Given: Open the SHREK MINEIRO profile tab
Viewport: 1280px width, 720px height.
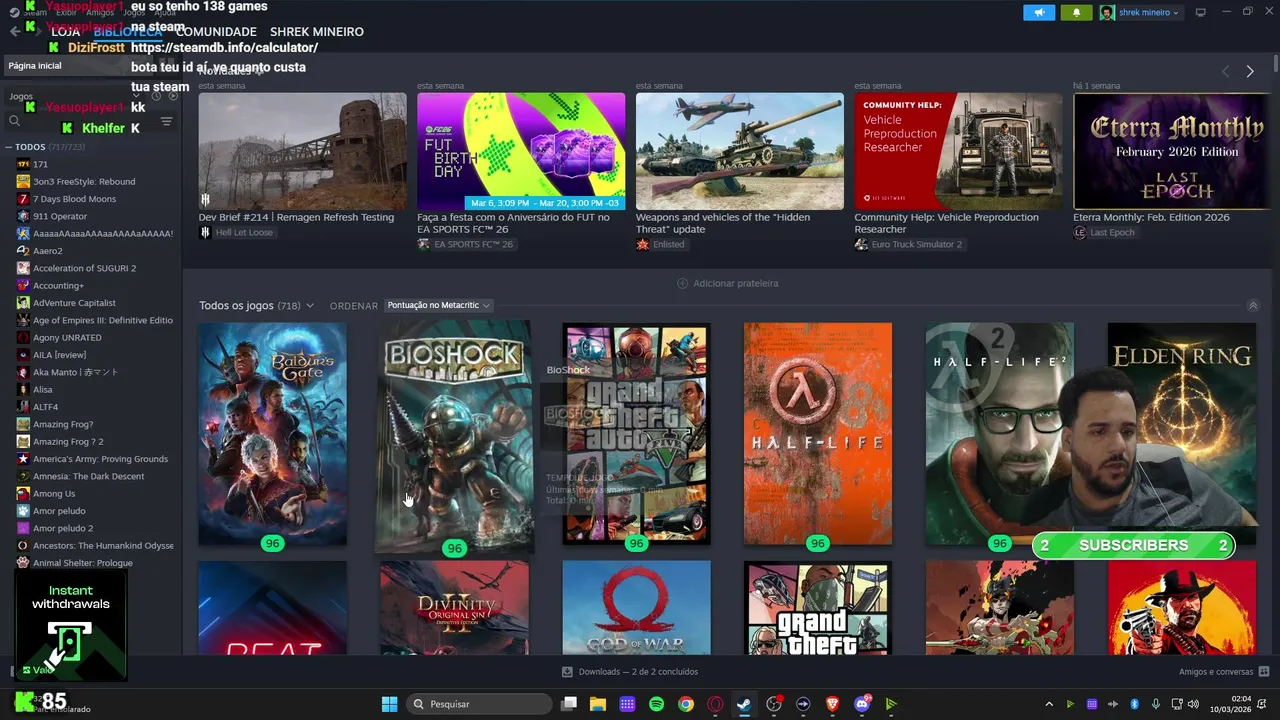Looking at the screenshot, I should 317,32.
